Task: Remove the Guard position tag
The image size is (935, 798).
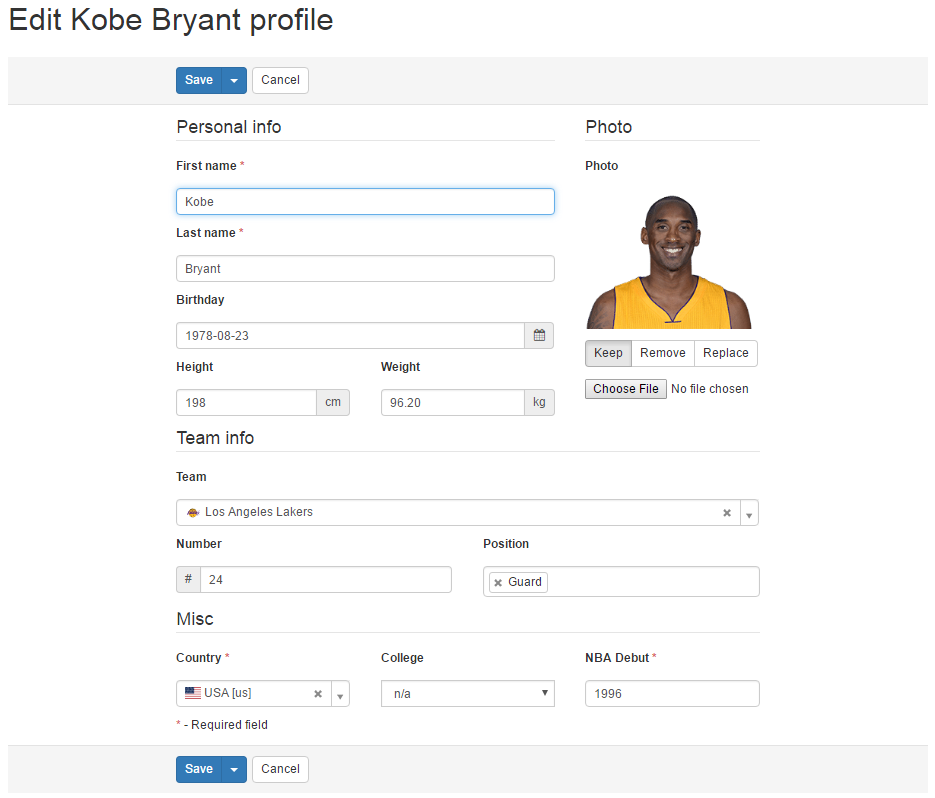Action: point(498,581)
